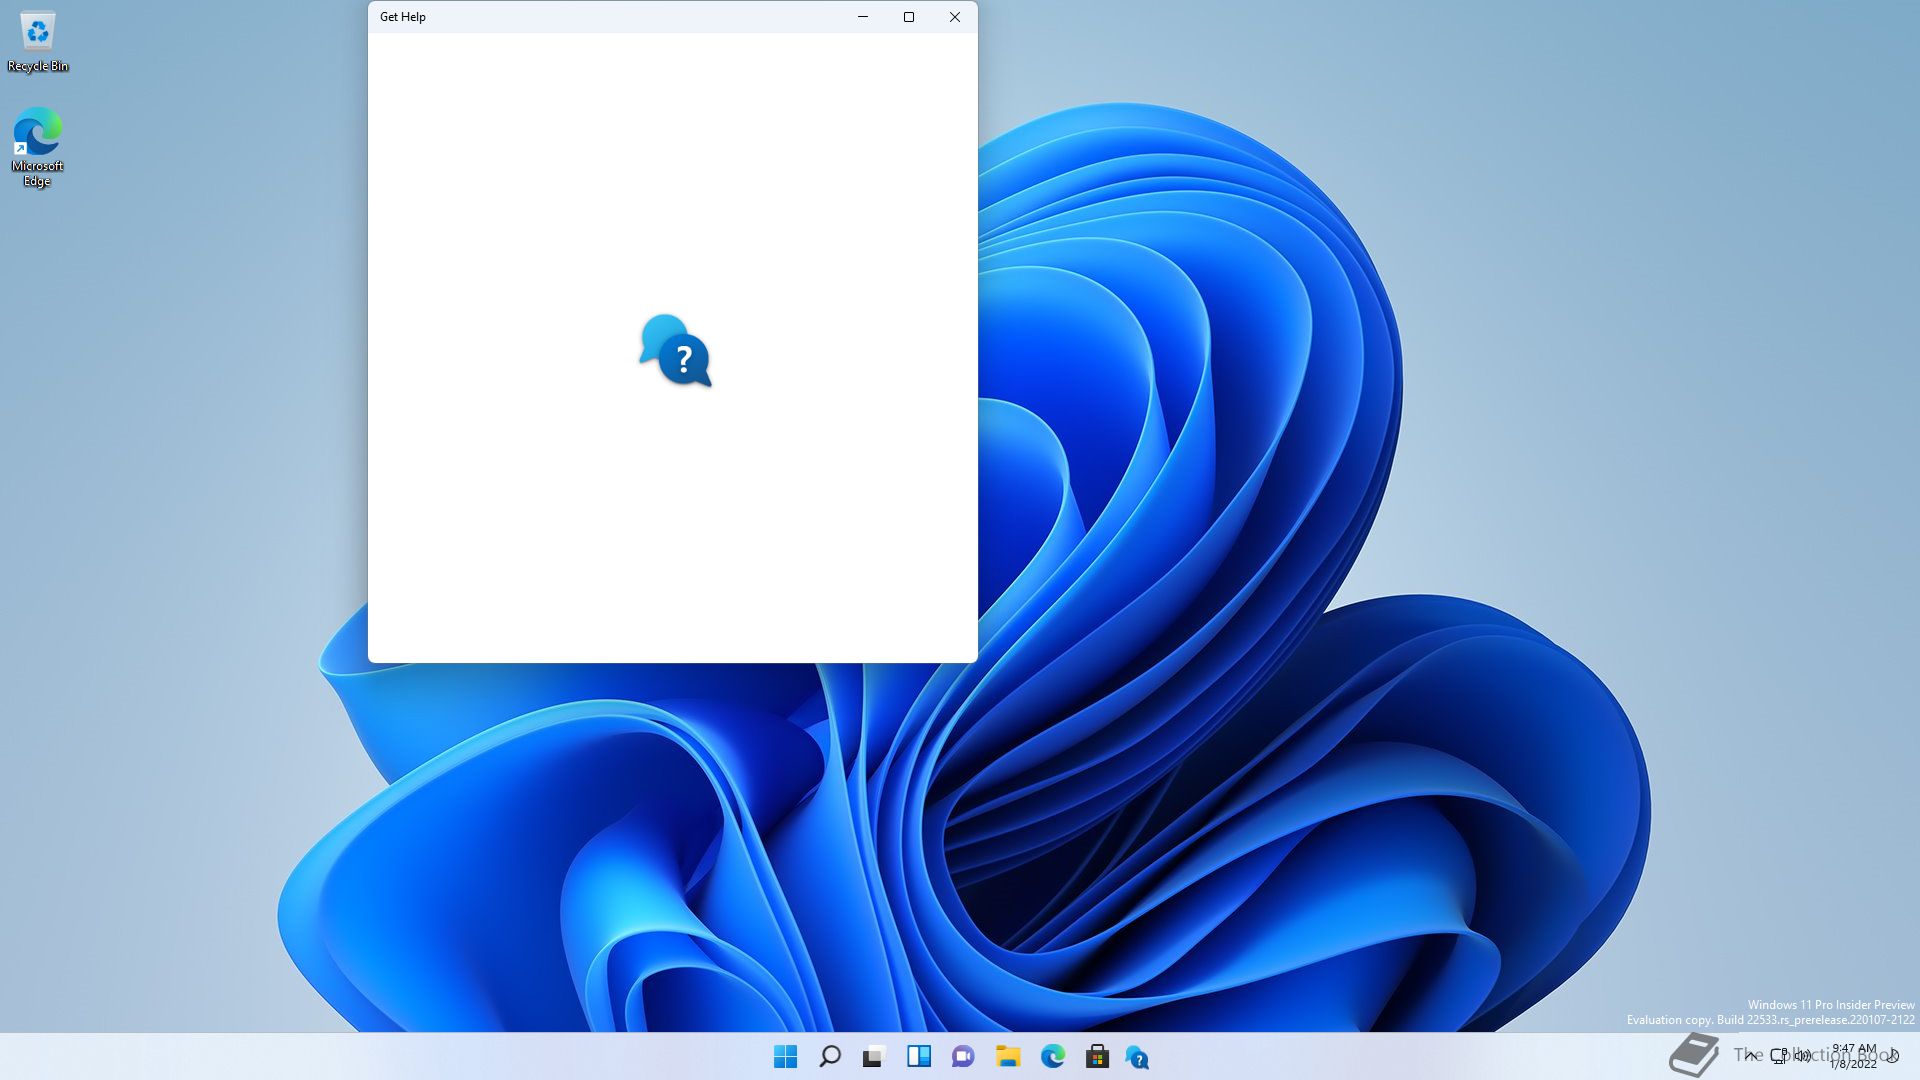Click the Get Help window title text
This screenshot has height=1080, width=1920.
pyautogui.click(x=403, y=17)
